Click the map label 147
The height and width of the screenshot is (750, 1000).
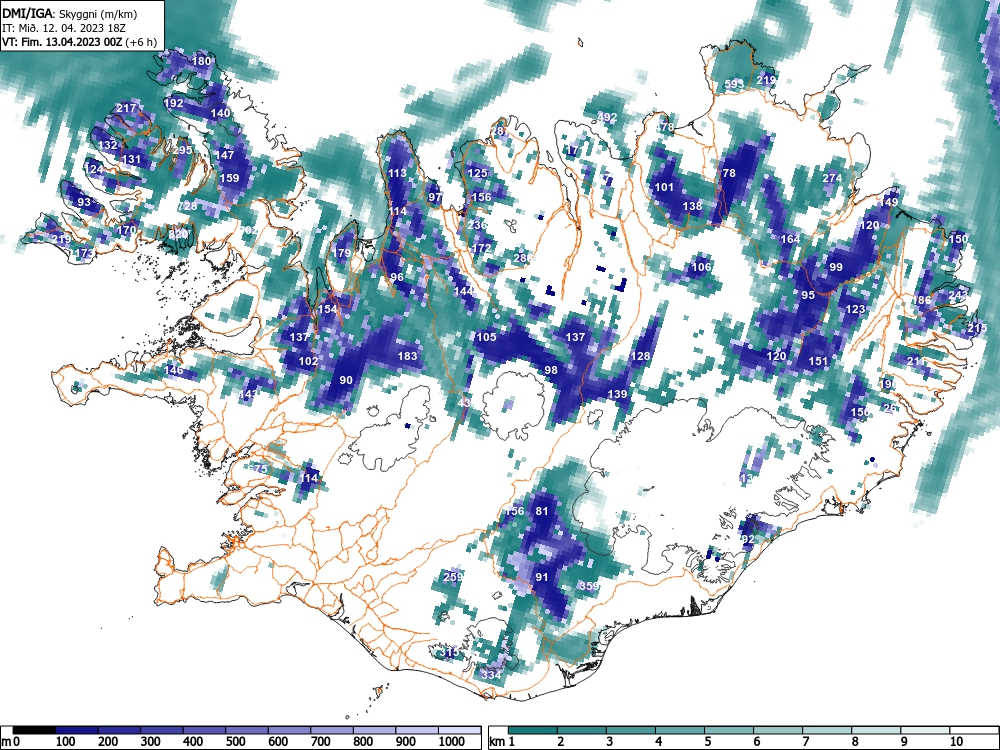pos(224,155)
